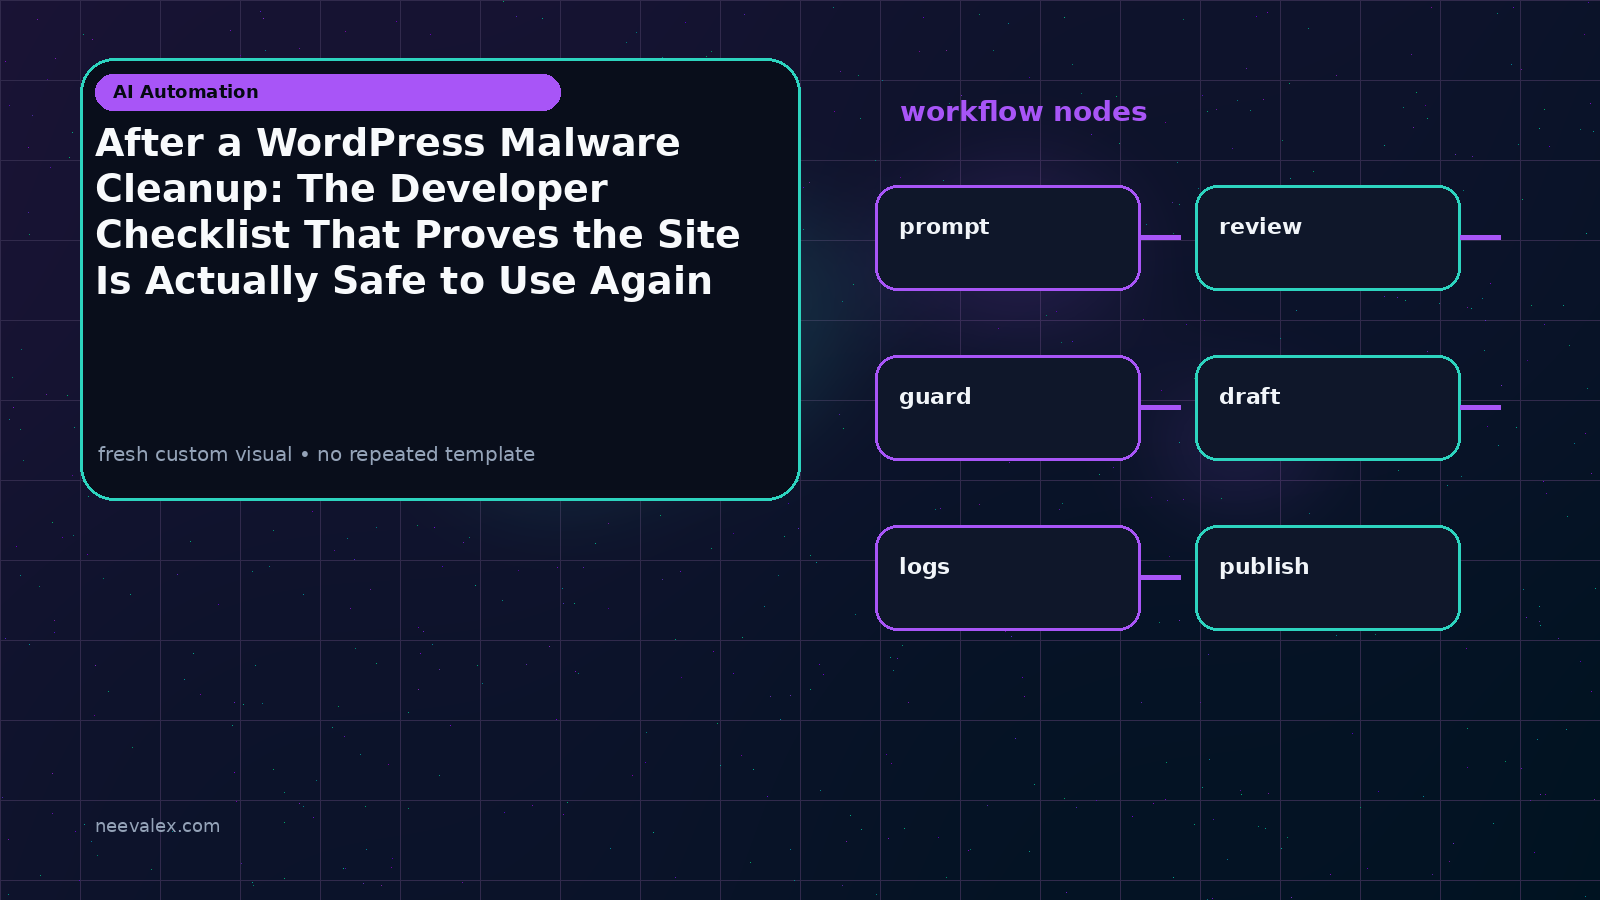Screen dimensions: 1600x900
Task: Select the prompt workflow node
Action: tap(1008, 238)
